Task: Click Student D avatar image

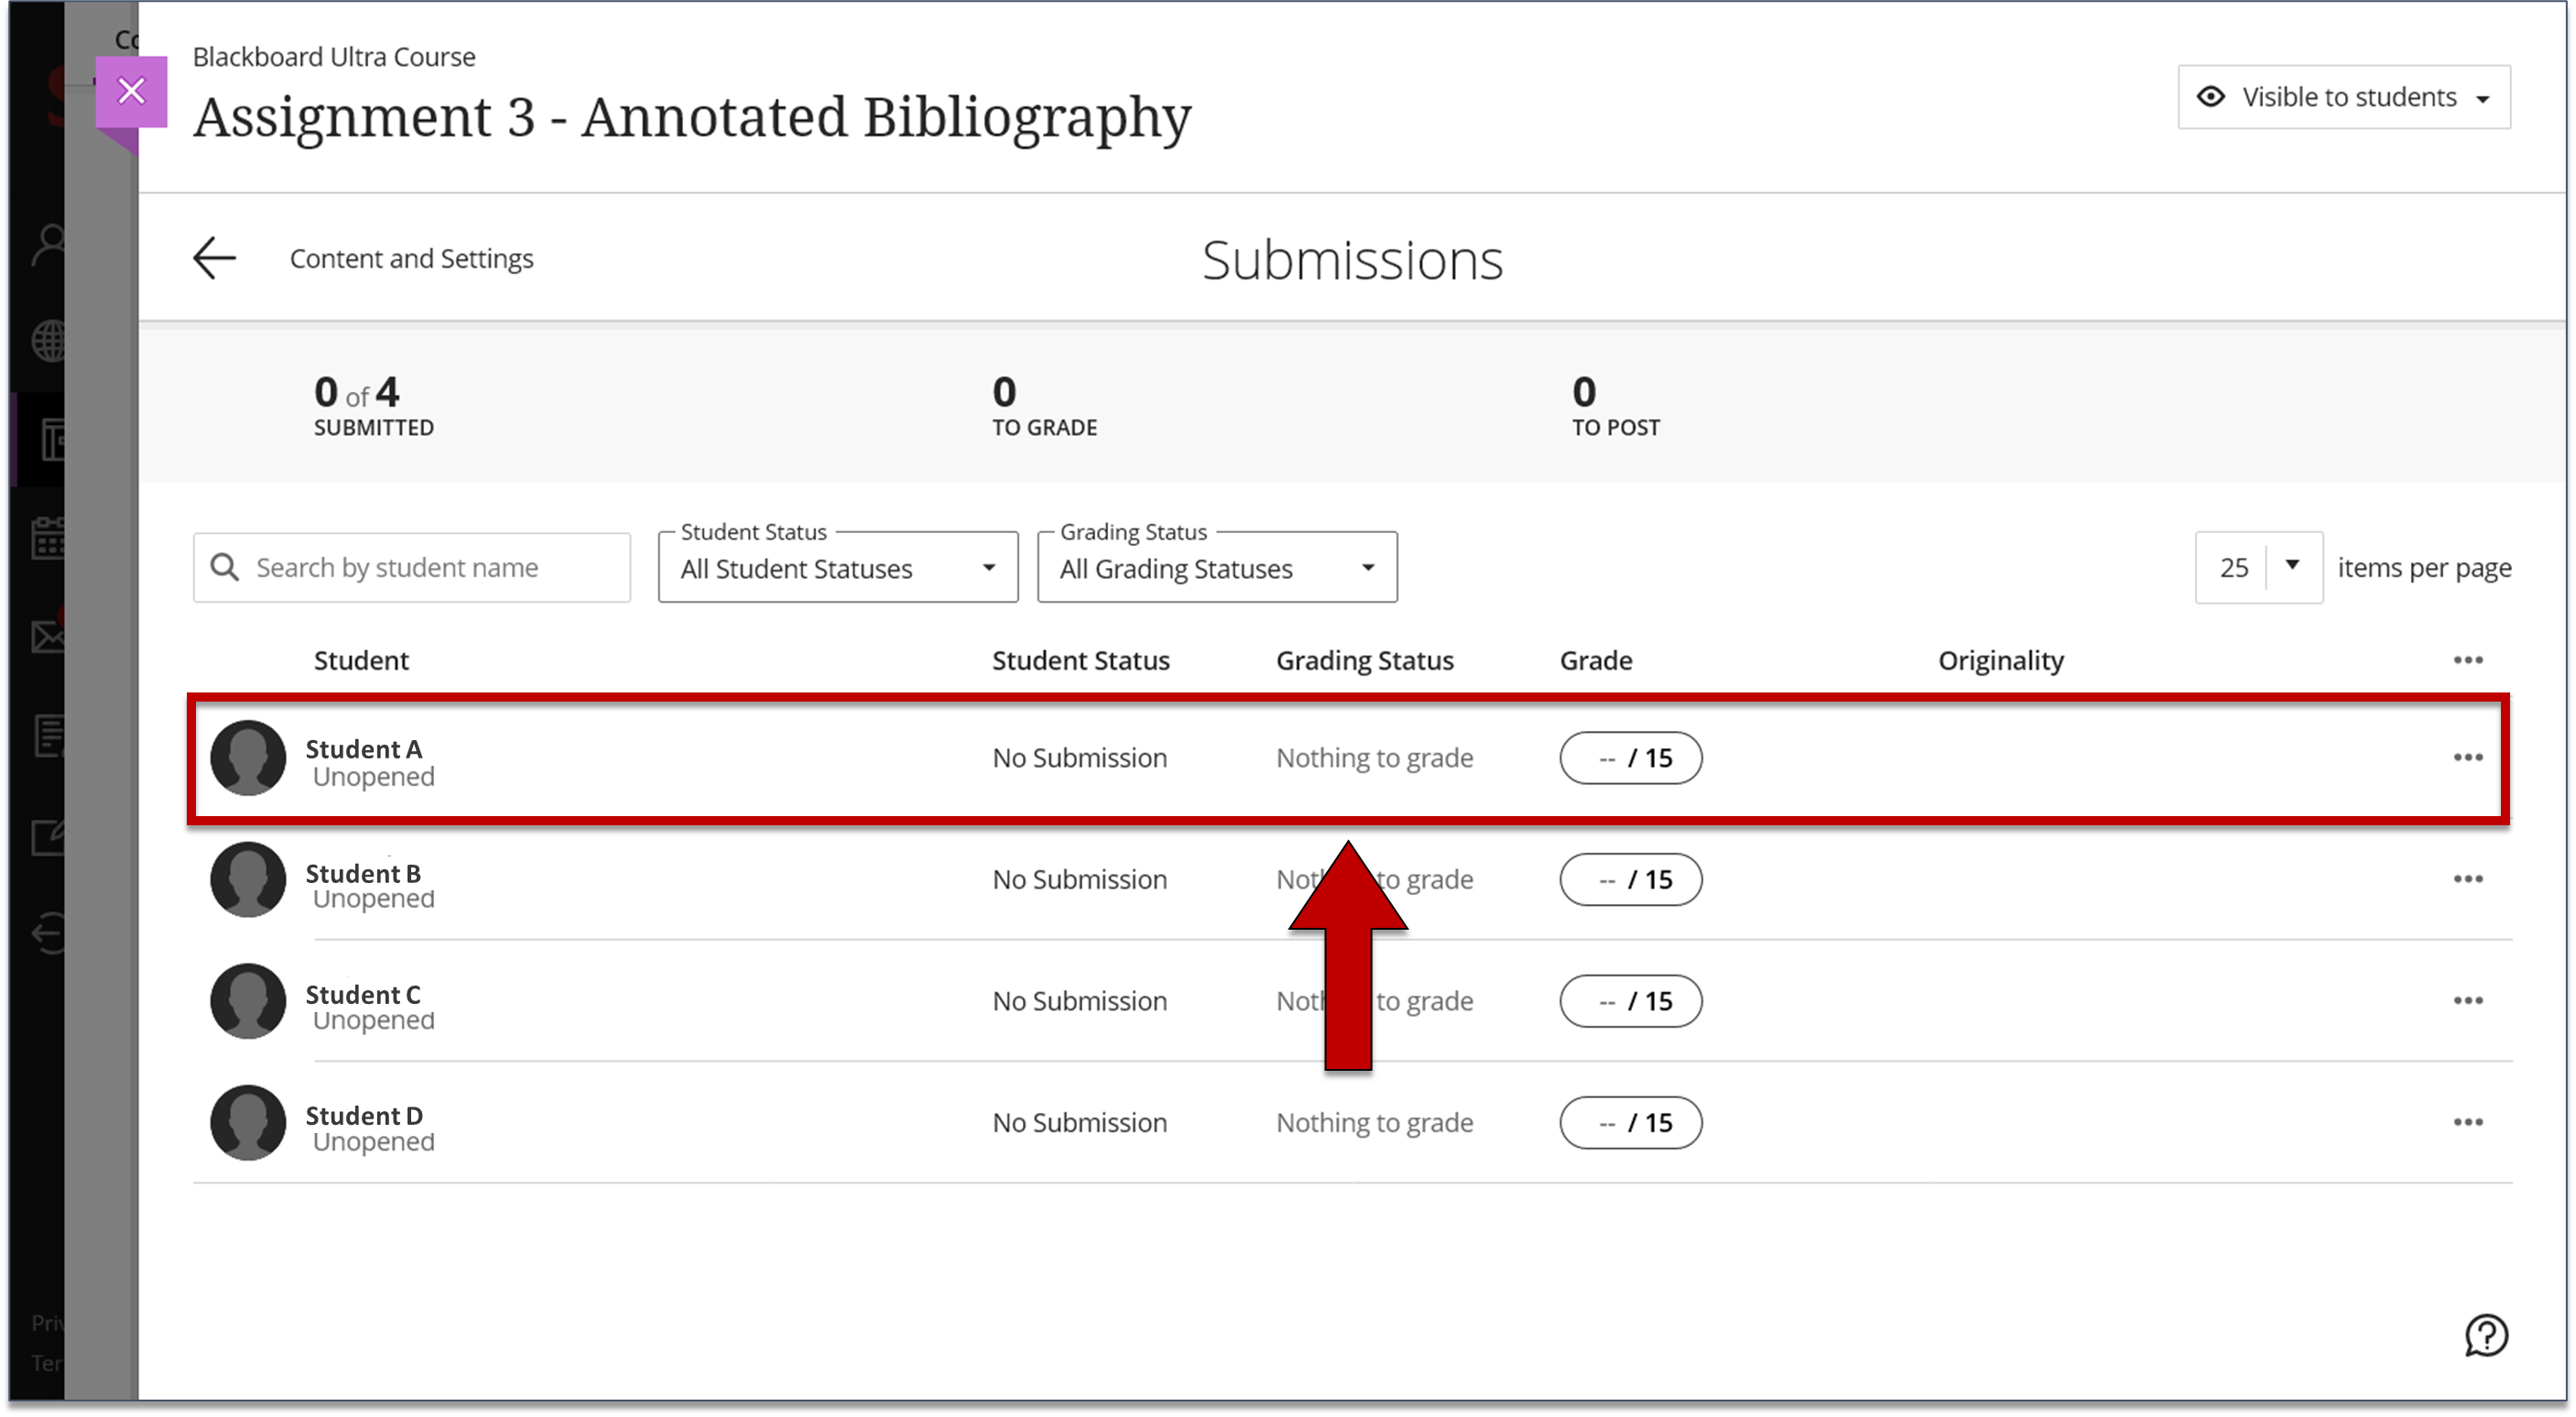Action: pyautogui.click(x=248, y=1122)
